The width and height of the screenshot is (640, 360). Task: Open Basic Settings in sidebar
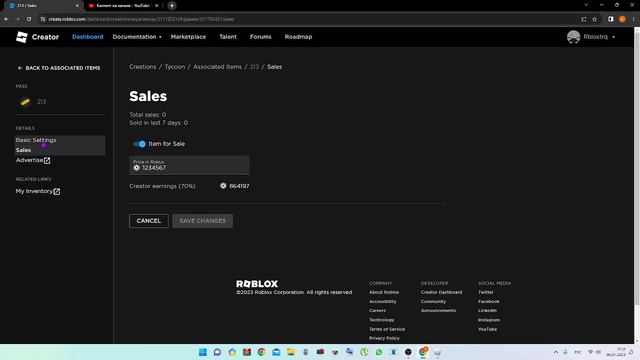36,140
